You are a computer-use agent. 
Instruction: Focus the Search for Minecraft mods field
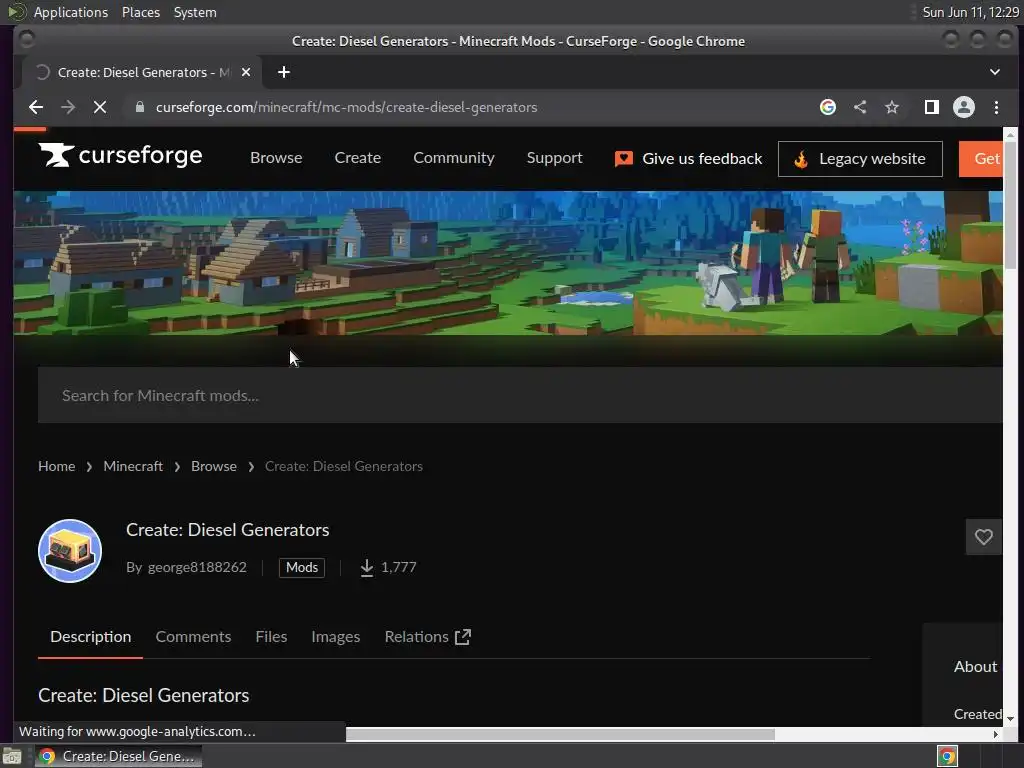520,395
